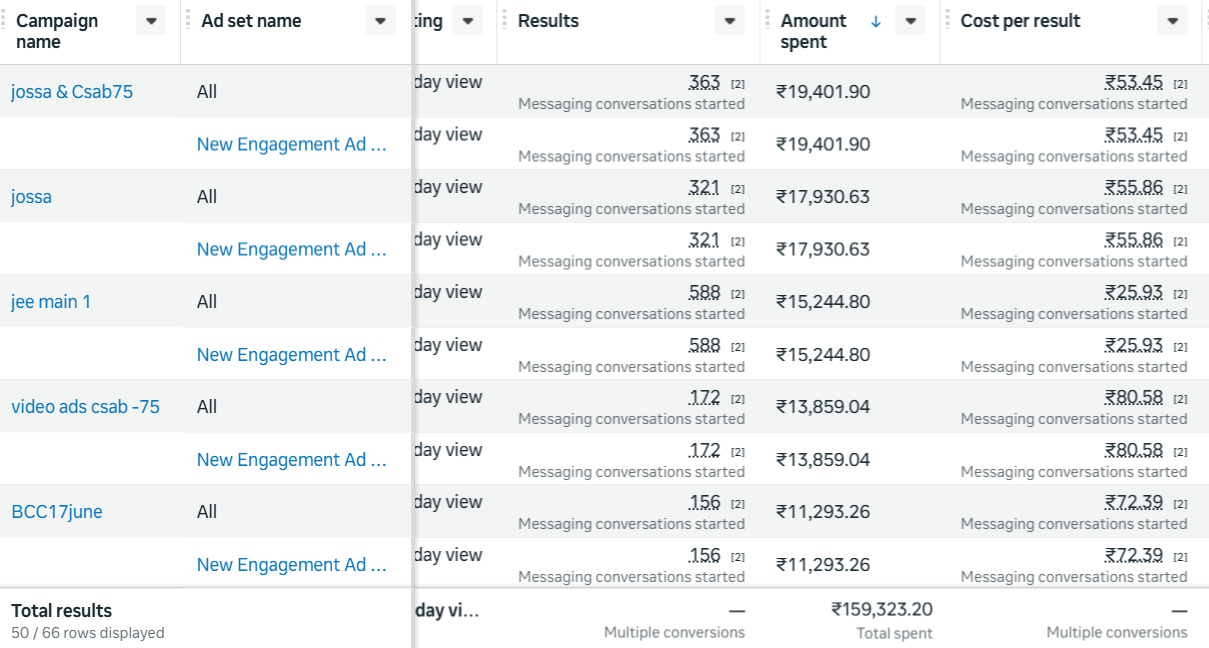1209x648 pixels.
Task: Click drag handle beside Cost per result header
Action: (x=948, y=20)
